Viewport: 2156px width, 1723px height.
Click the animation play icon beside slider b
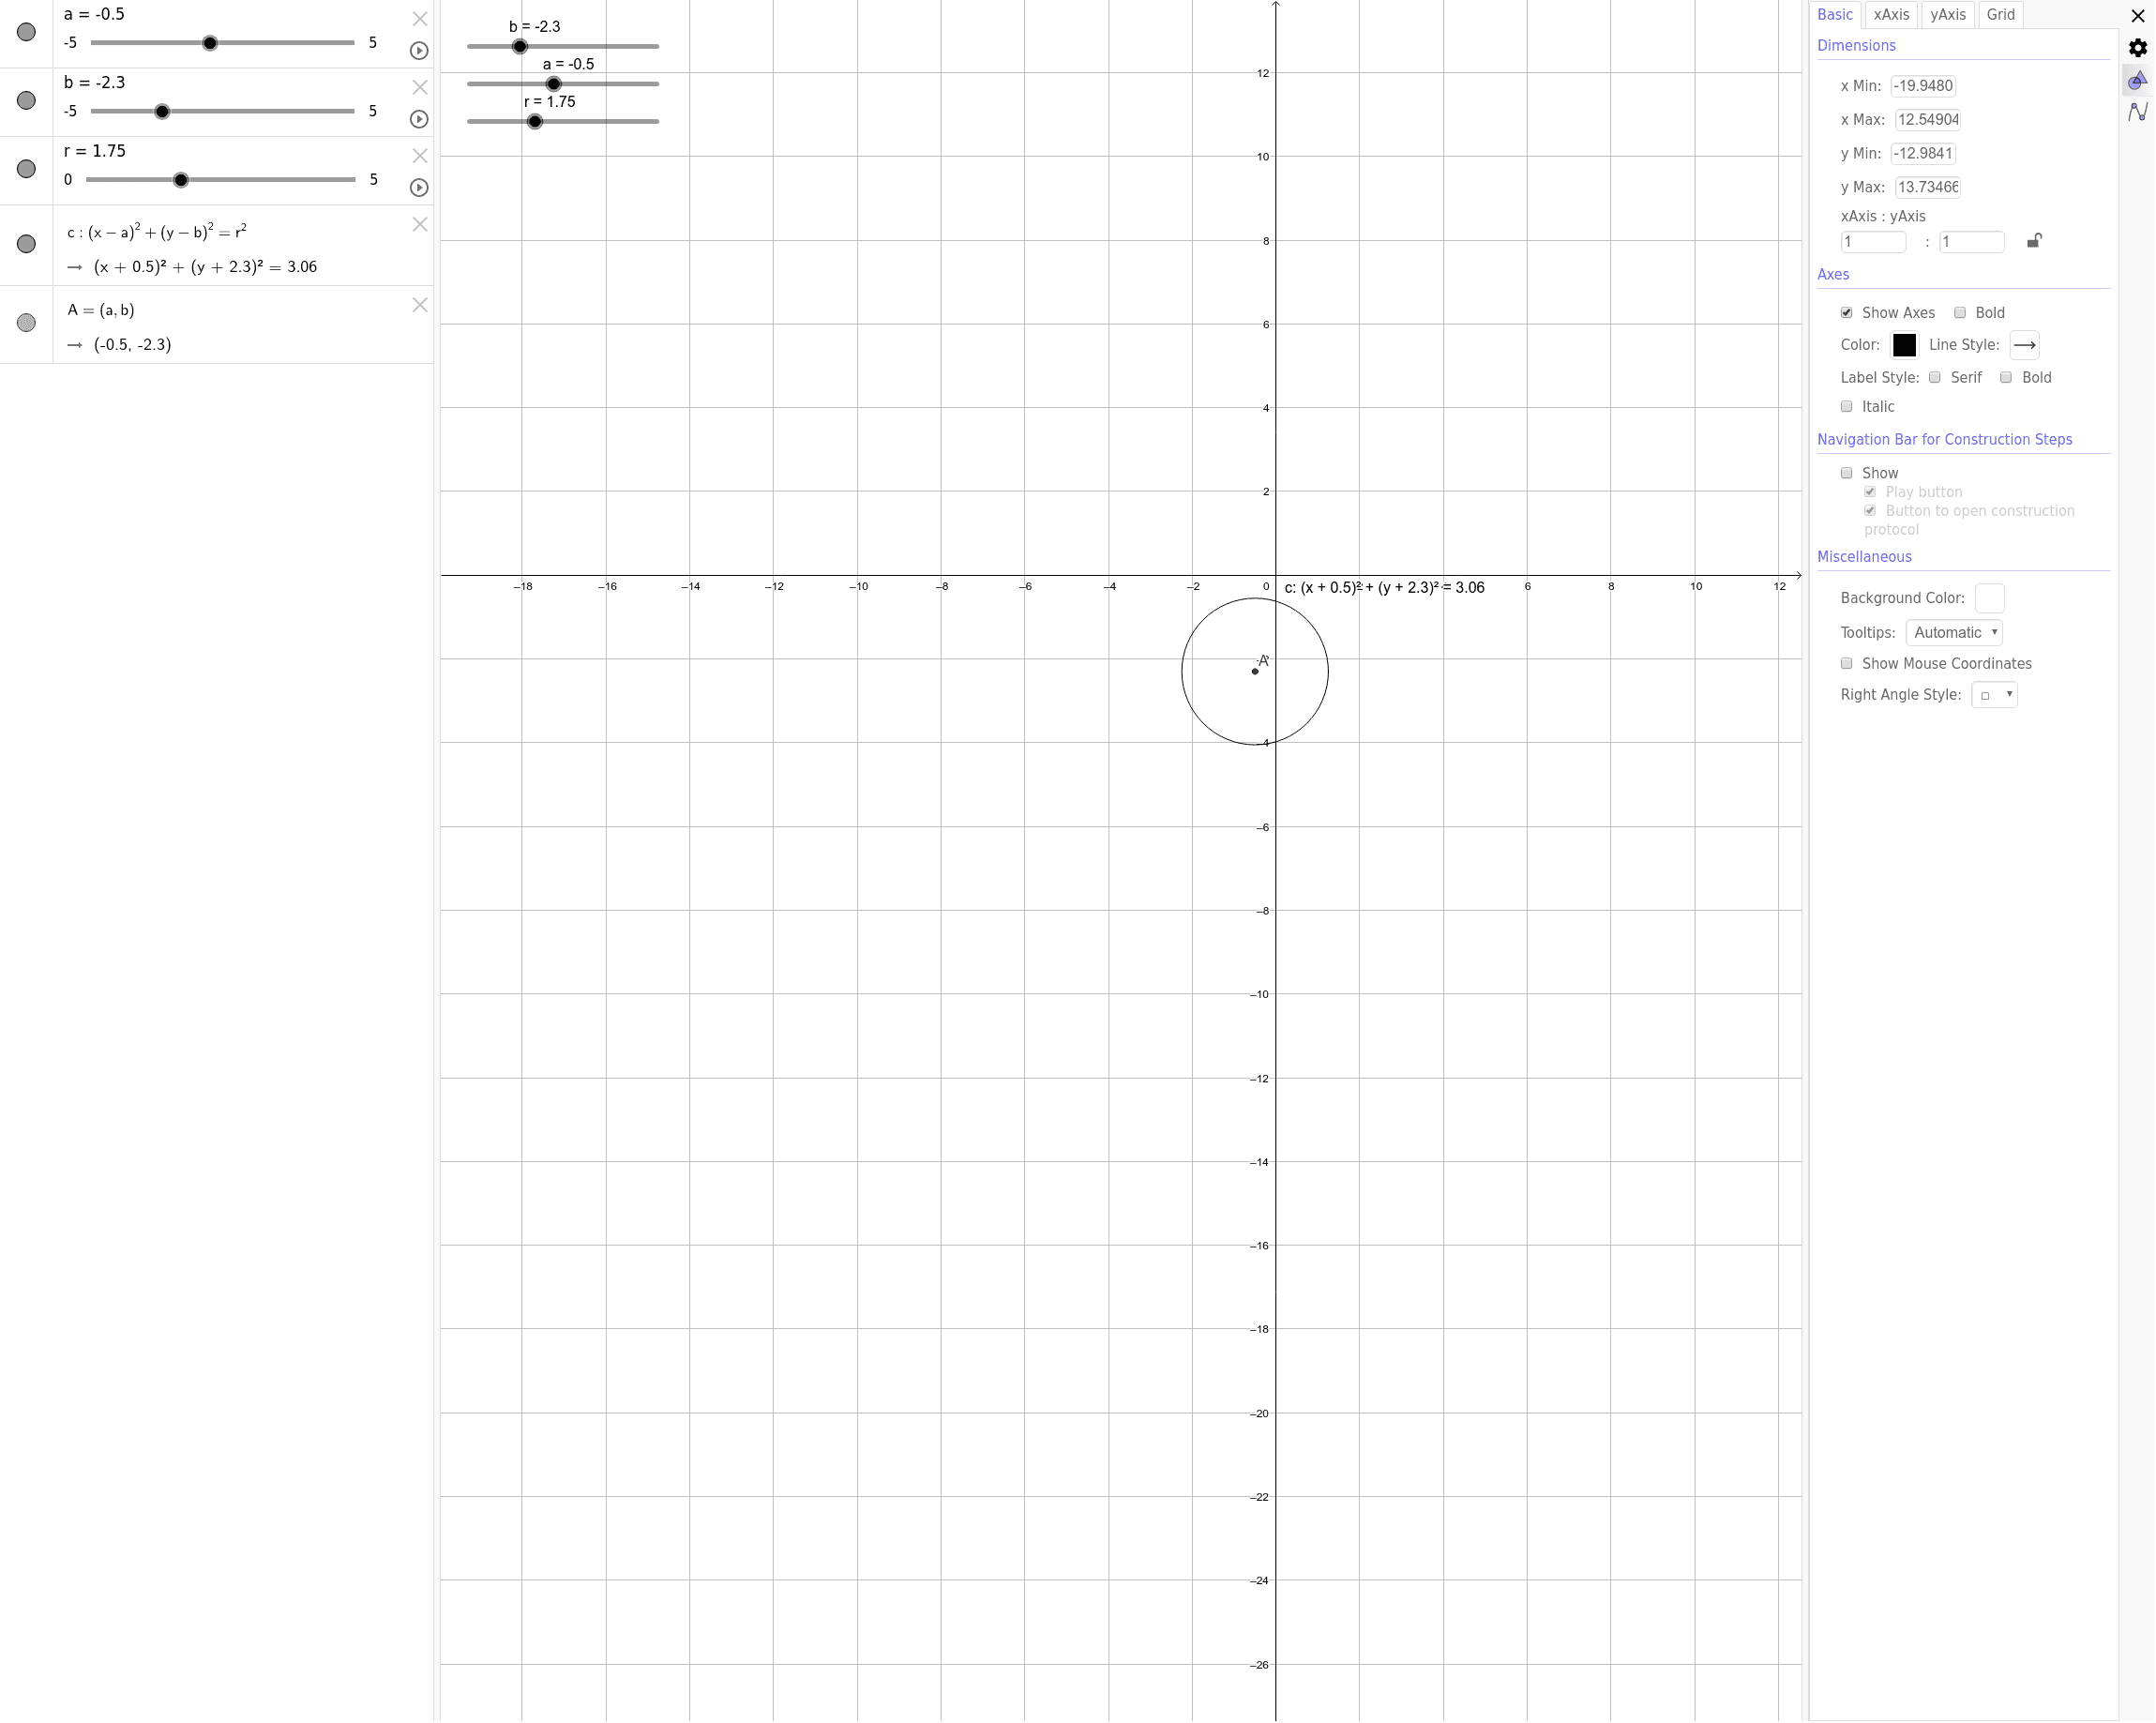(419, 119)
